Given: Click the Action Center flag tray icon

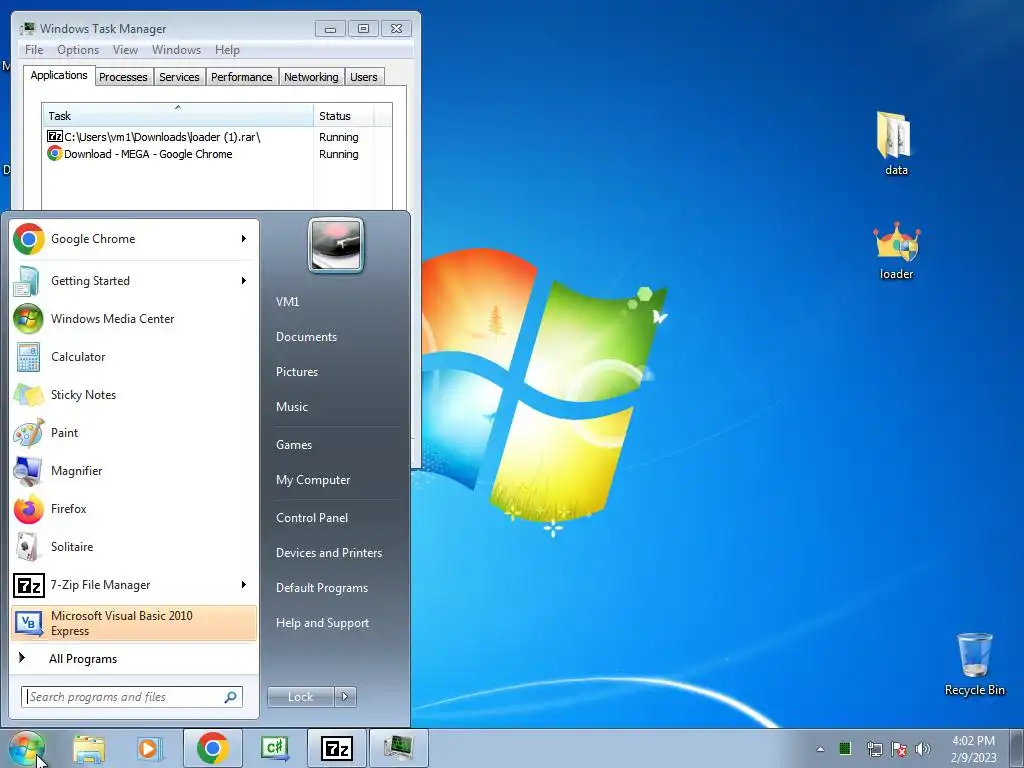Looking at the screenshot, I should (899, 749).
